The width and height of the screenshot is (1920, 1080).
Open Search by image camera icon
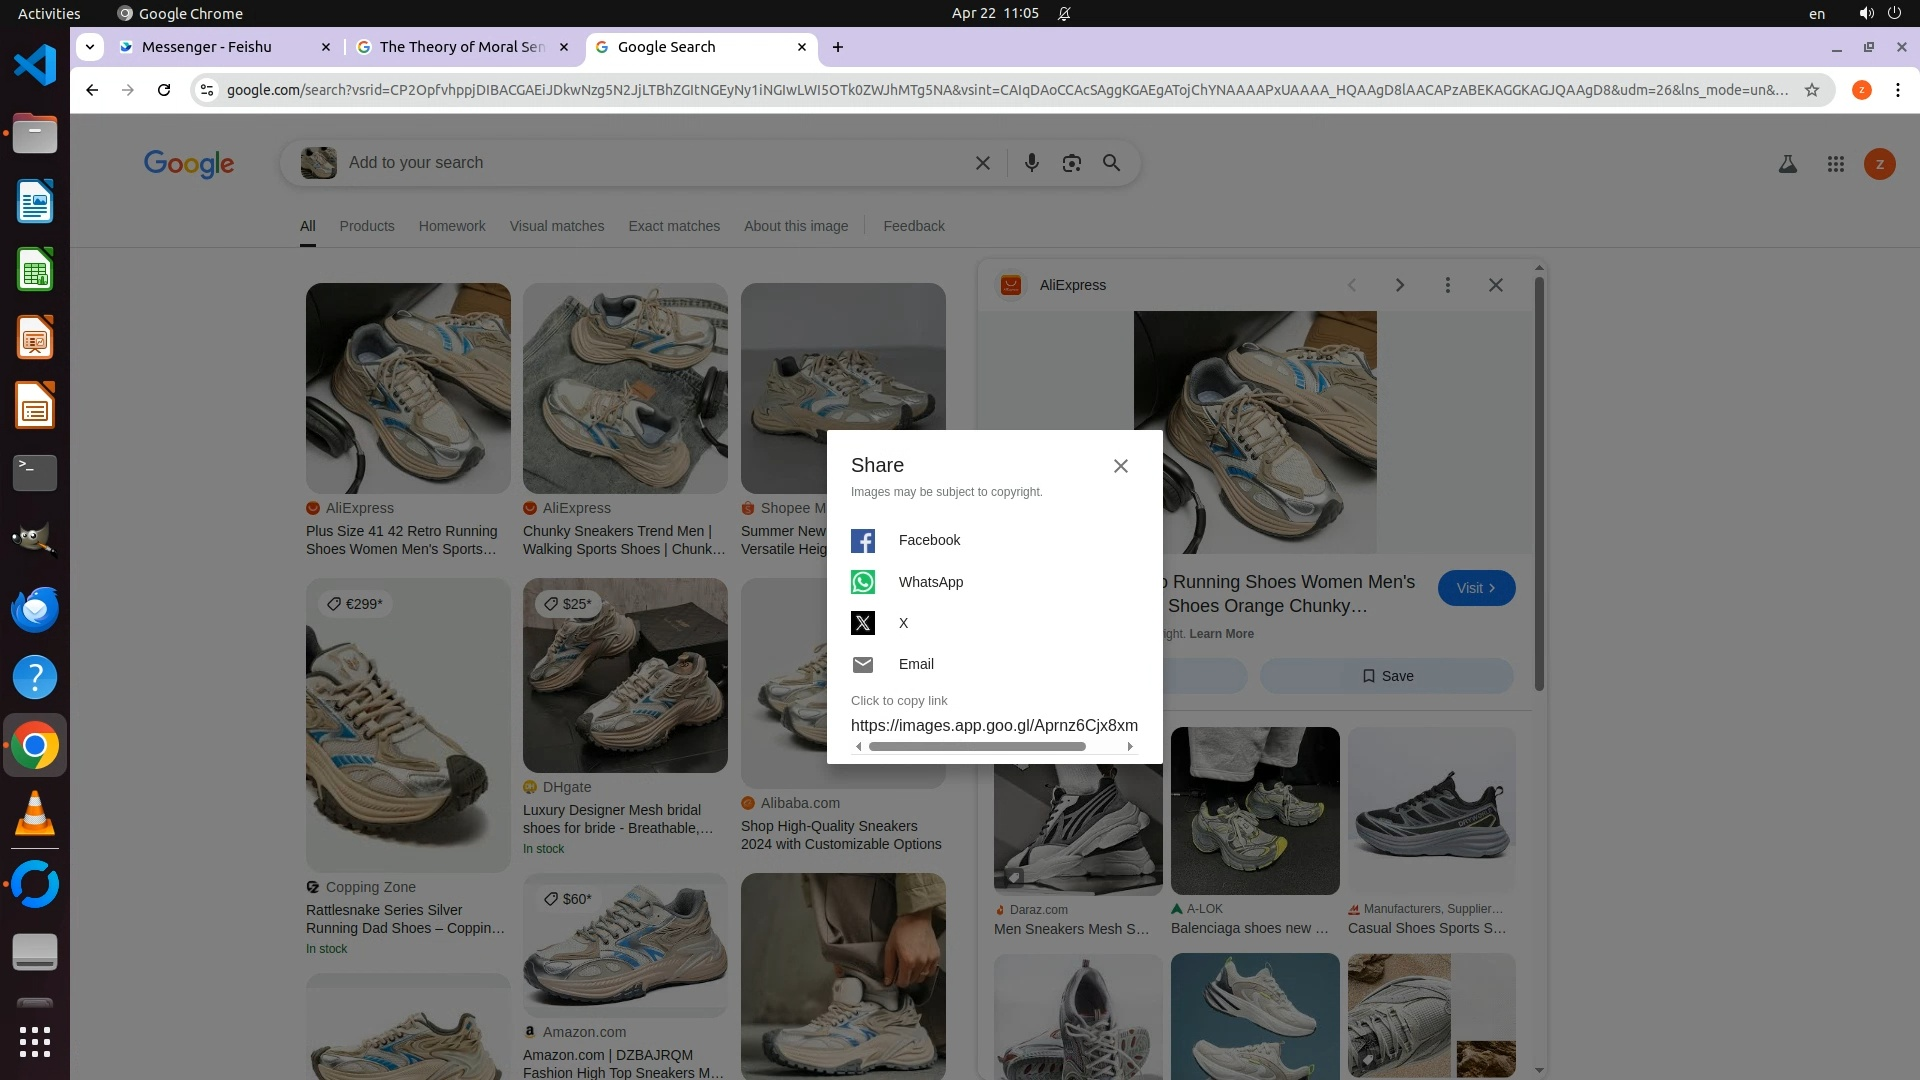tap(1071, 163)
